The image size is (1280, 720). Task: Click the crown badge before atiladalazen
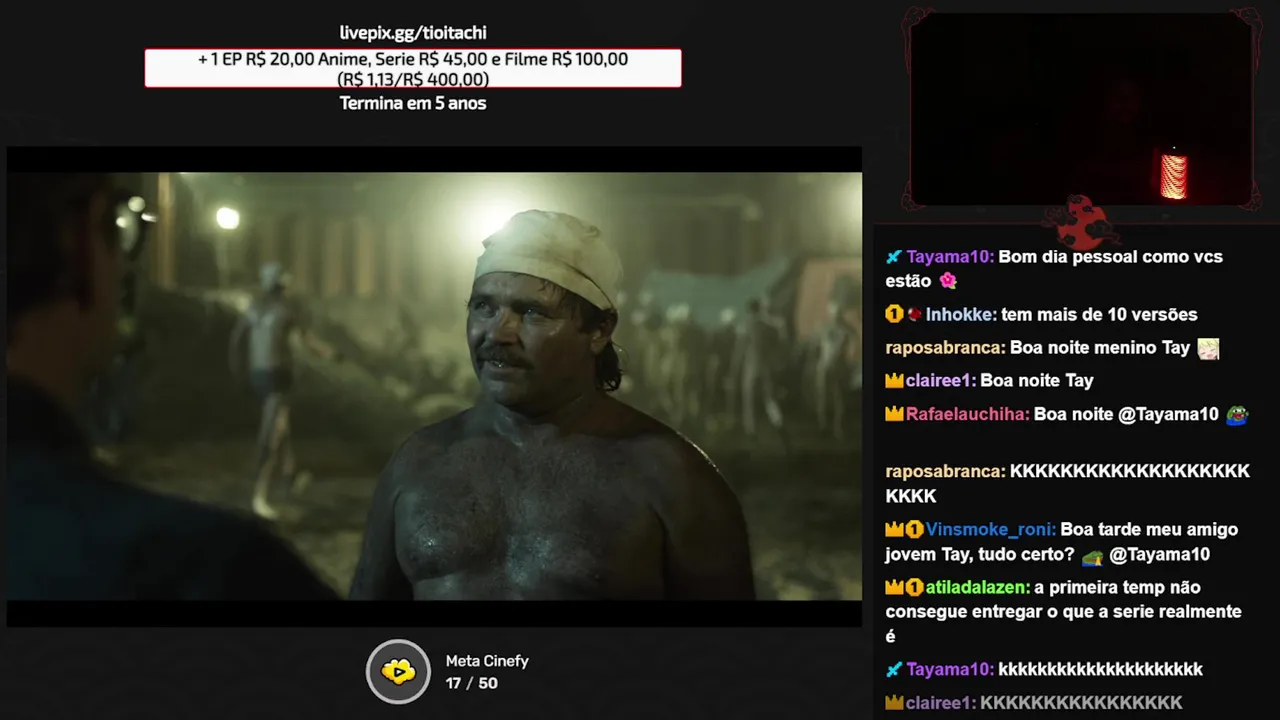point(894,588)
